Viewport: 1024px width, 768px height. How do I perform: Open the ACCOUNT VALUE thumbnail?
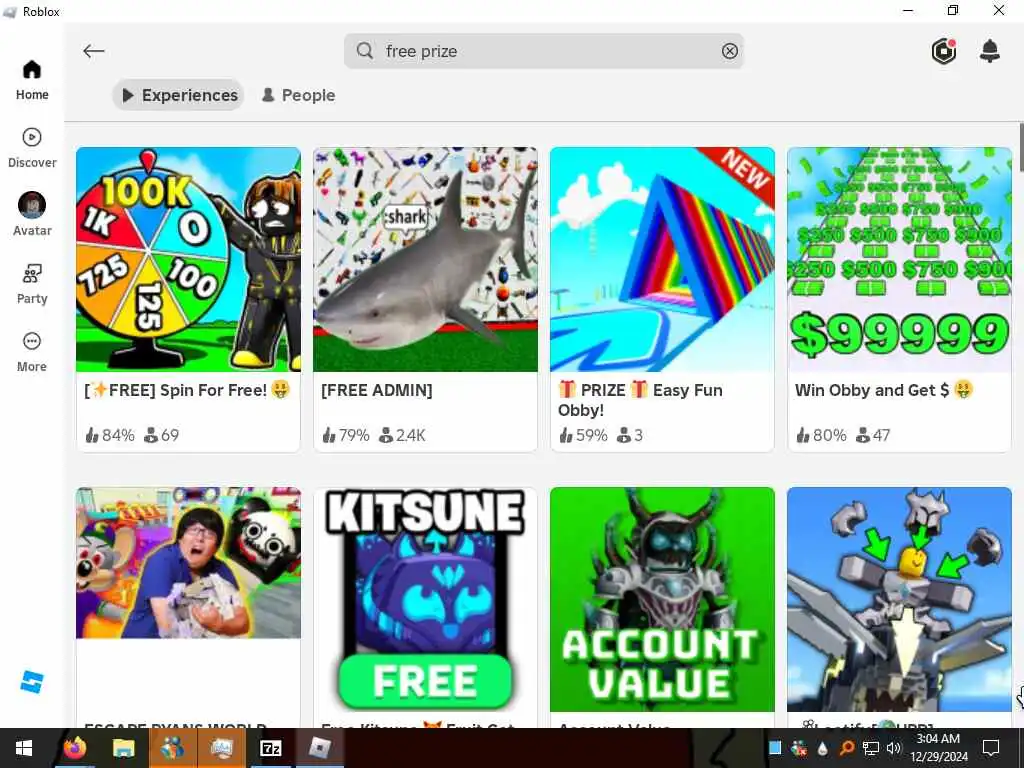pos(662,600)
